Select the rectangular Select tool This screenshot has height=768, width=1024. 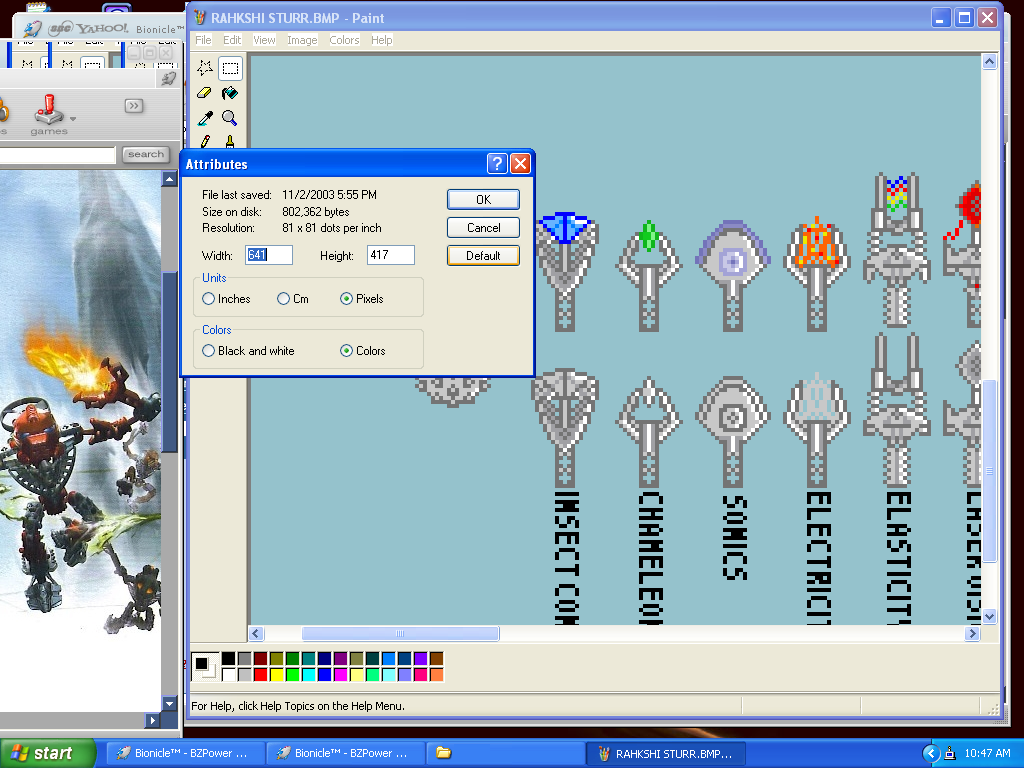coord(230,67)
